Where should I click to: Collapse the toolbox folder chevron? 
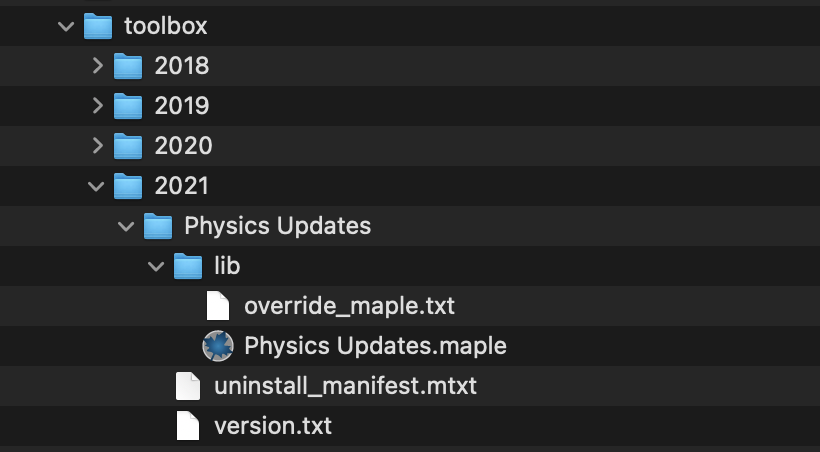coord(66,26)
